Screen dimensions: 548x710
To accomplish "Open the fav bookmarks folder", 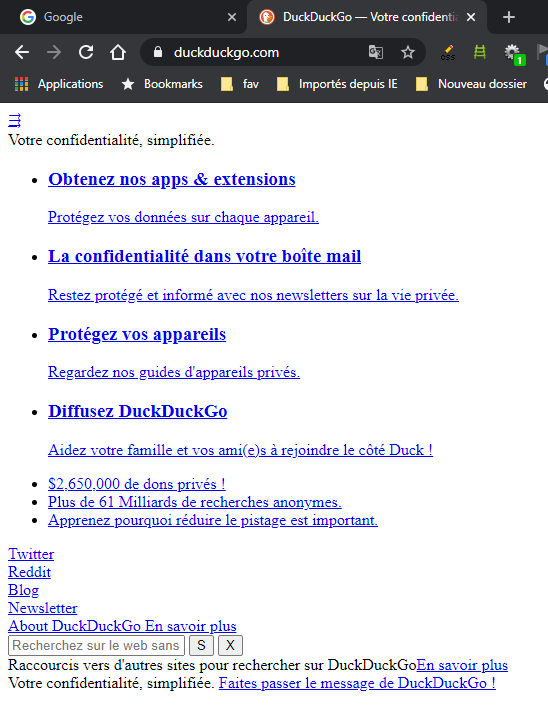I will pos(240,84).
